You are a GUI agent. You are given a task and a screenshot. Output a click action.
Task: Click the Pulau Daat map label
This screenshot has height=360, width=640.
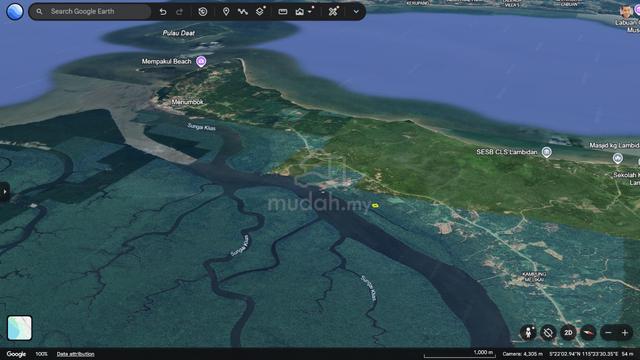point(179,33)
